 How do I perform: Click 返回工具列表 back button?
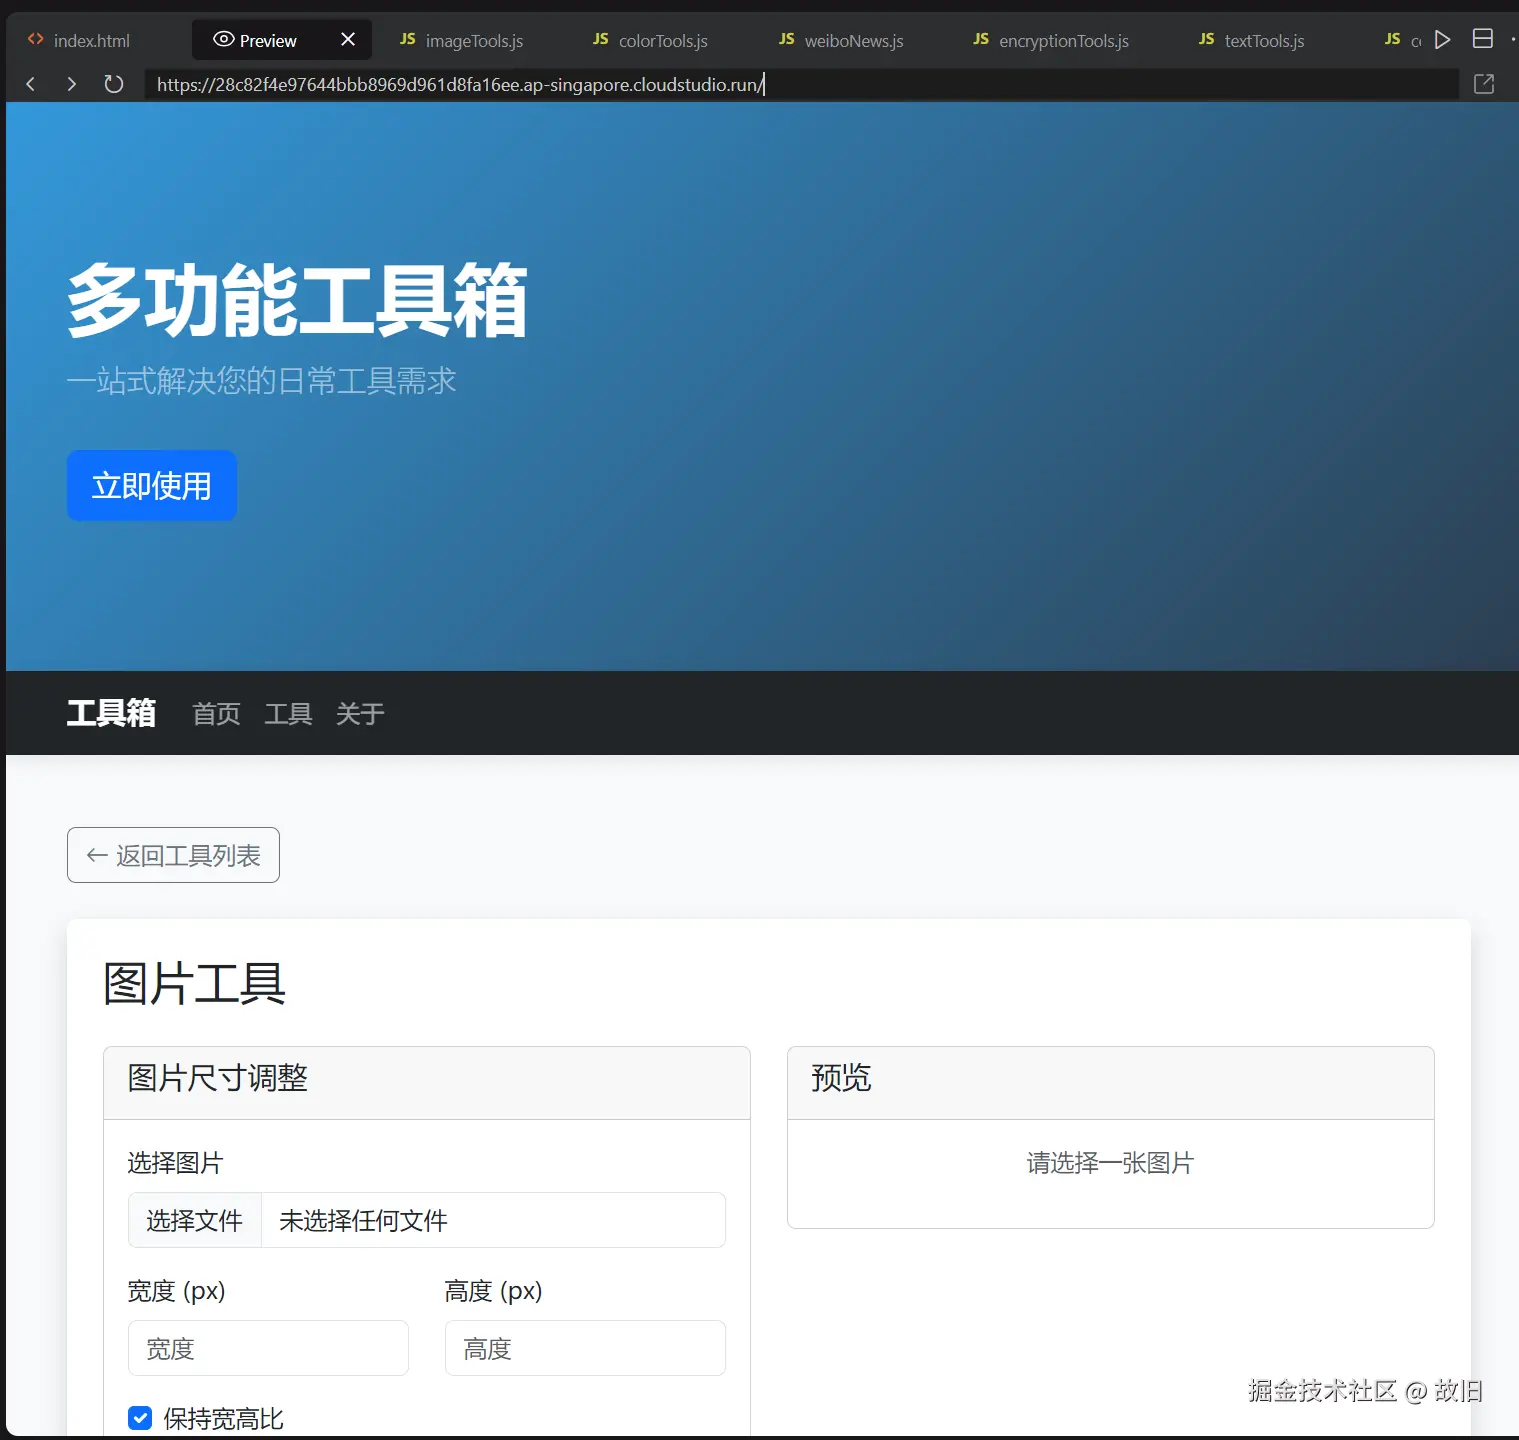(173, 855)
